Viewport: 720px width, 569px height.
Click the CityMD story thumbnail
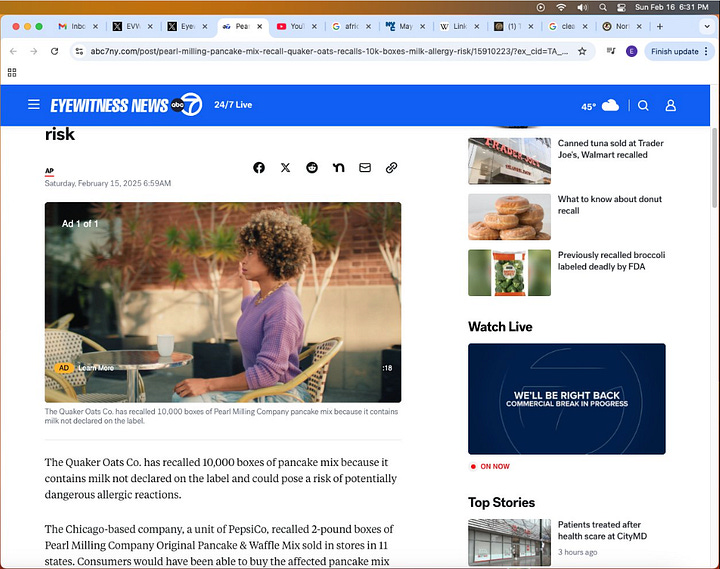click(x=509, y=542)
